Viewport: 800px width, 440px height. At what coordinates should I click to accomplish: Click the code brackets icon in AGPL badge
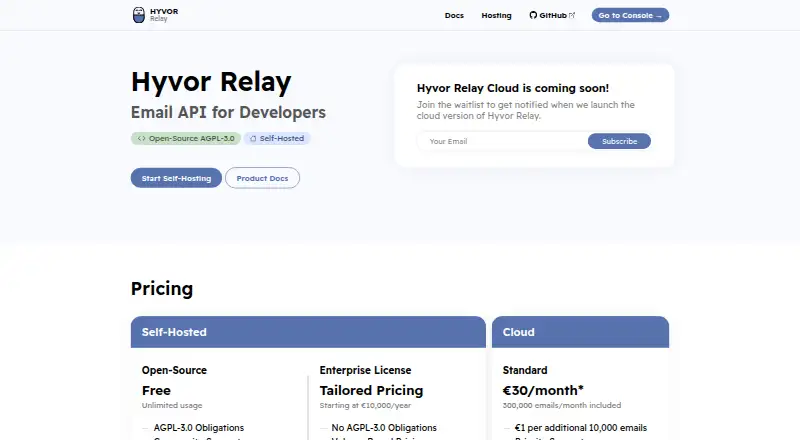tap(141, 138)
